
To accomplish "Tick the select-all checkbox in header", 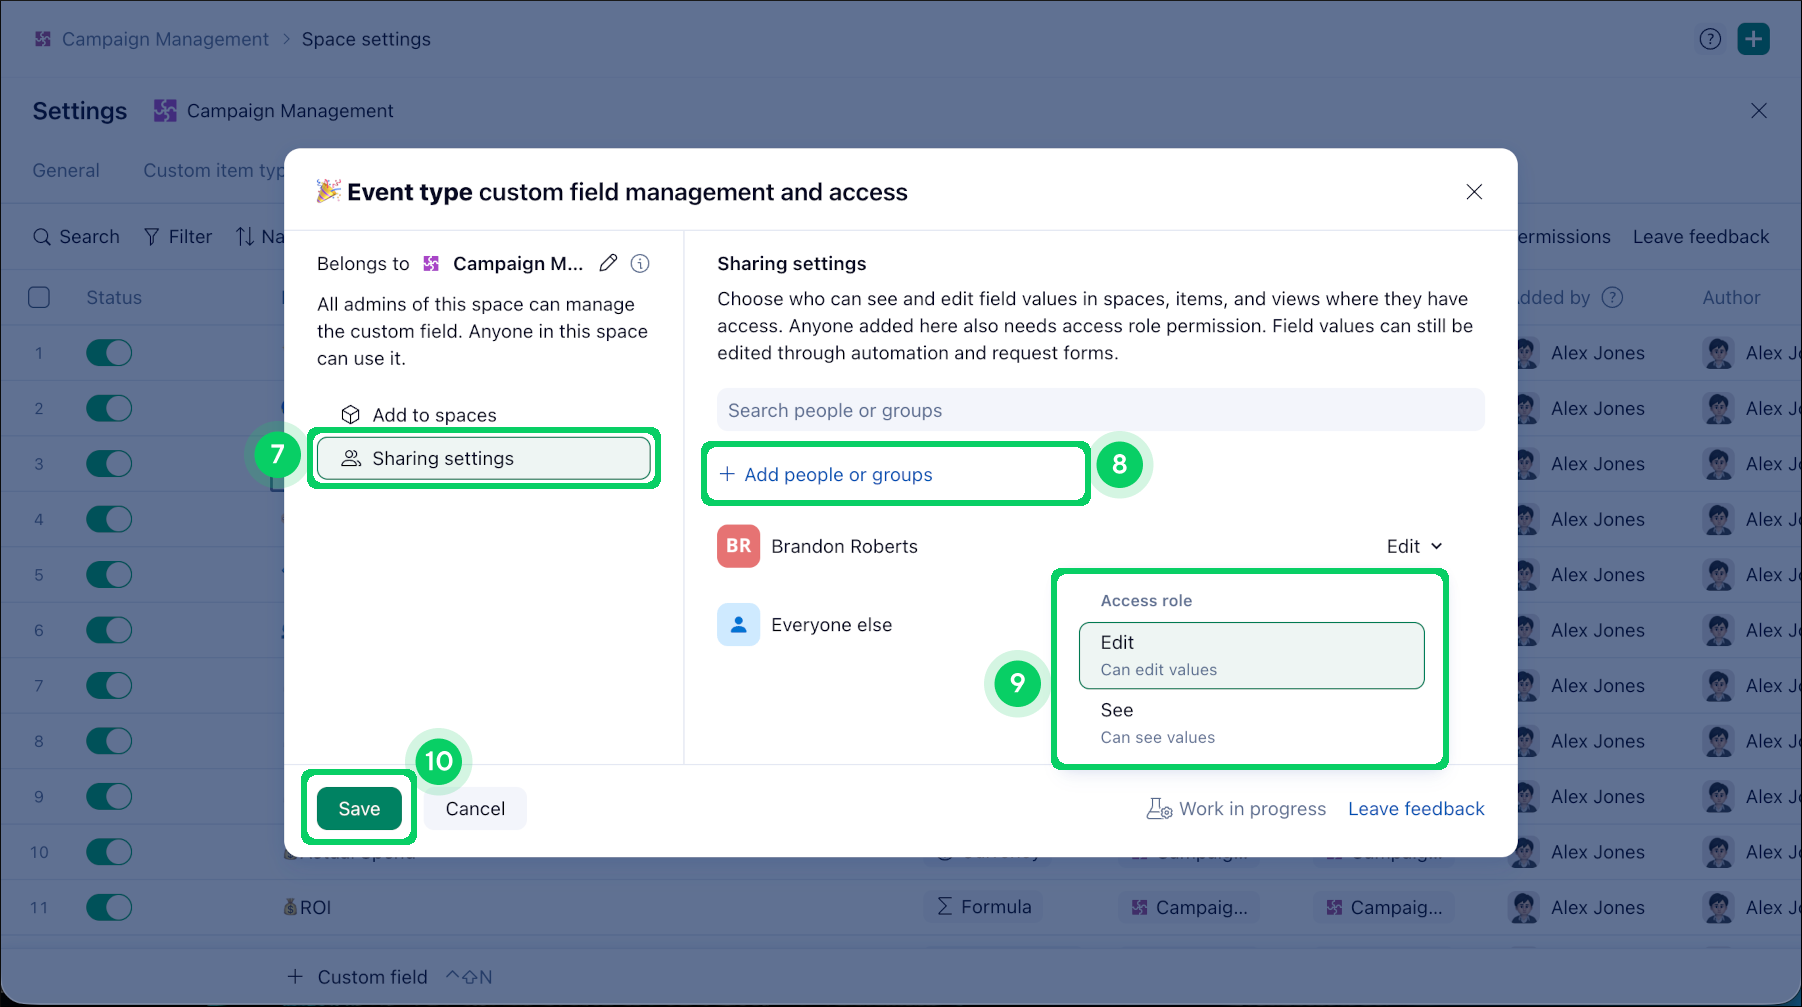I will pyautogui.click(x=39, y=297).
